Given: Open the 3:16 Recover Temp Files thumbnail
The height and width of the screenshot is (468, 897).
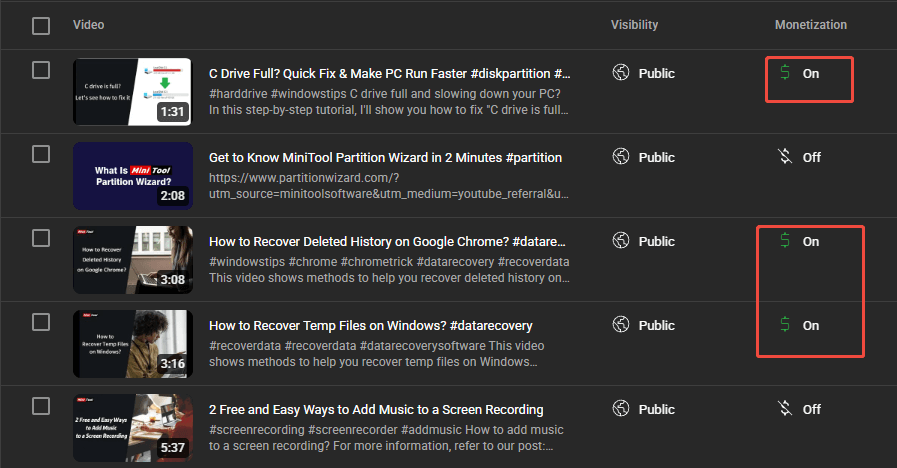Looking at the screenshot, I should click(132, 344).
